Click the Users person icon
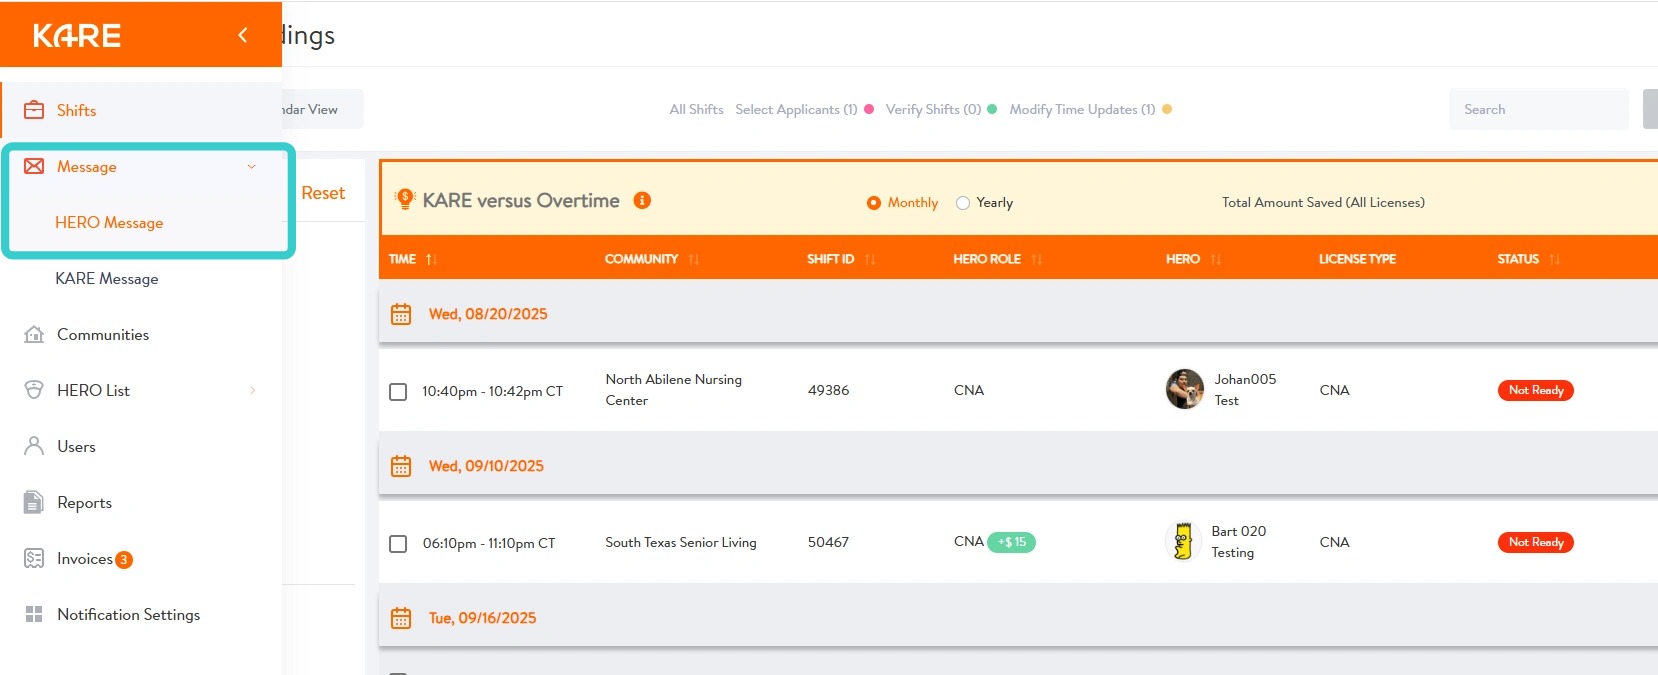The height and width of the screenshot is (675, 1658). point(34,446)
